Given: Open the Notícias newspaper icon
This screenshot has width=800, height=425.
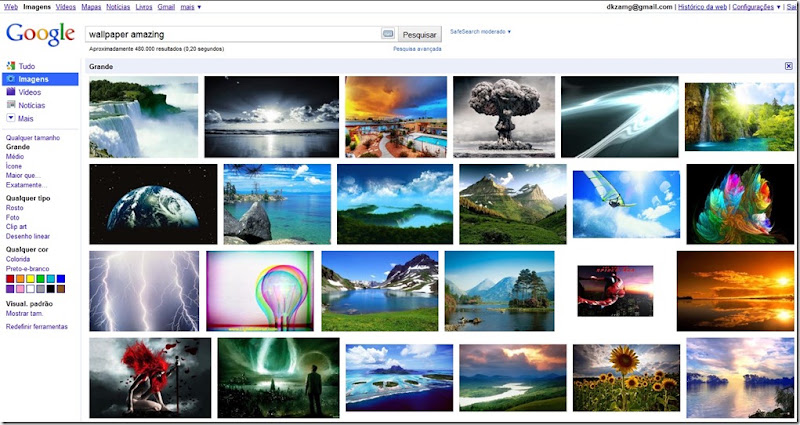Looking at the screenshot, I should (x=11, y=105).
